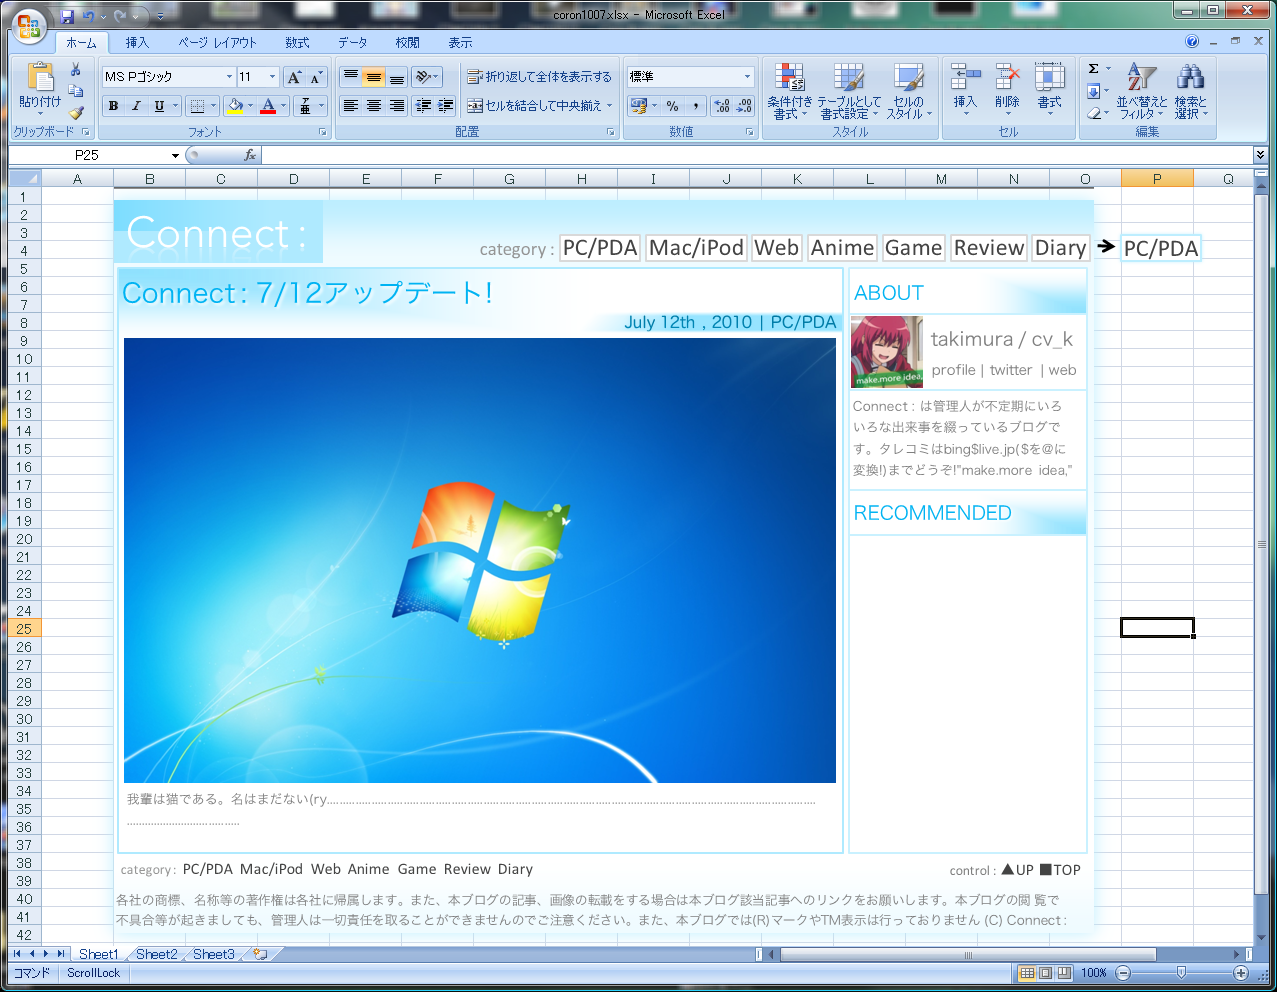Click the cell borders icon

tap(198, 106)
